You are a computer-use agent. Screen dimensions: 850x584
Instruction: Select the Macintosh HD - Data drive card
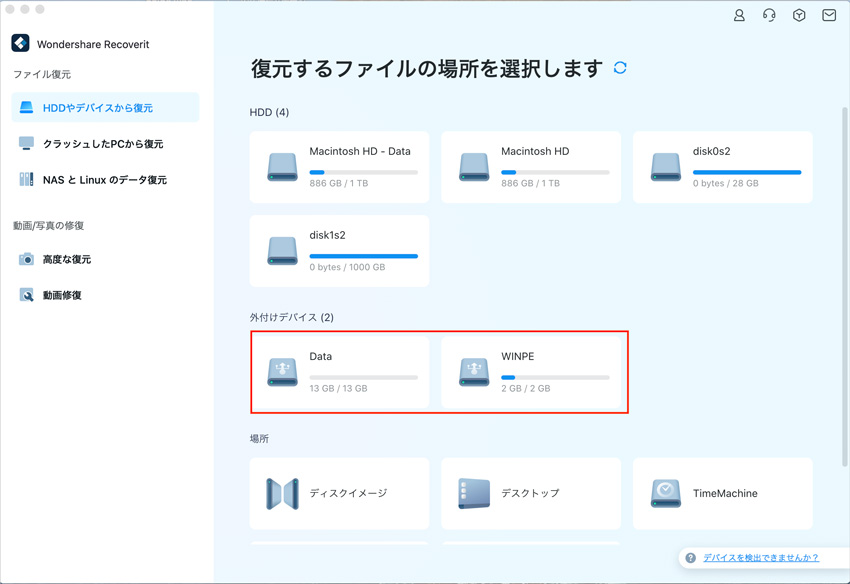(x=339, y=167)
